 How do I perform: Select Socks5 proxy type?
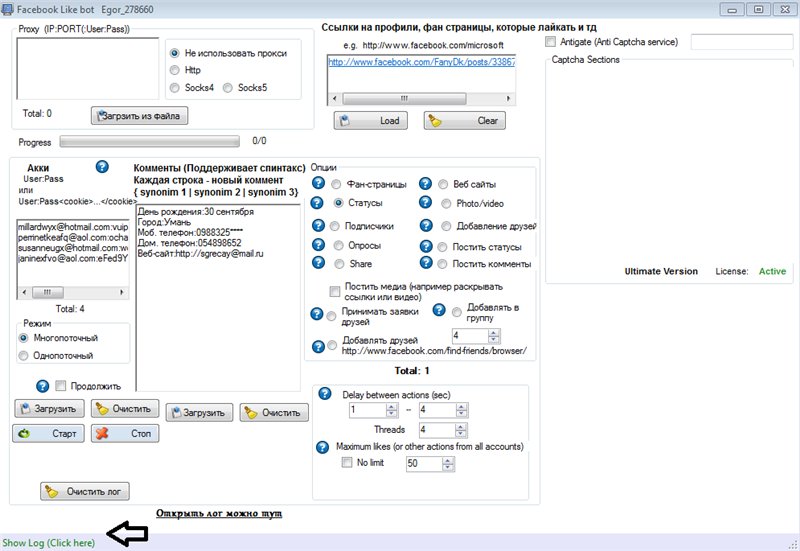pyautogui.click(x=228, y=88)
